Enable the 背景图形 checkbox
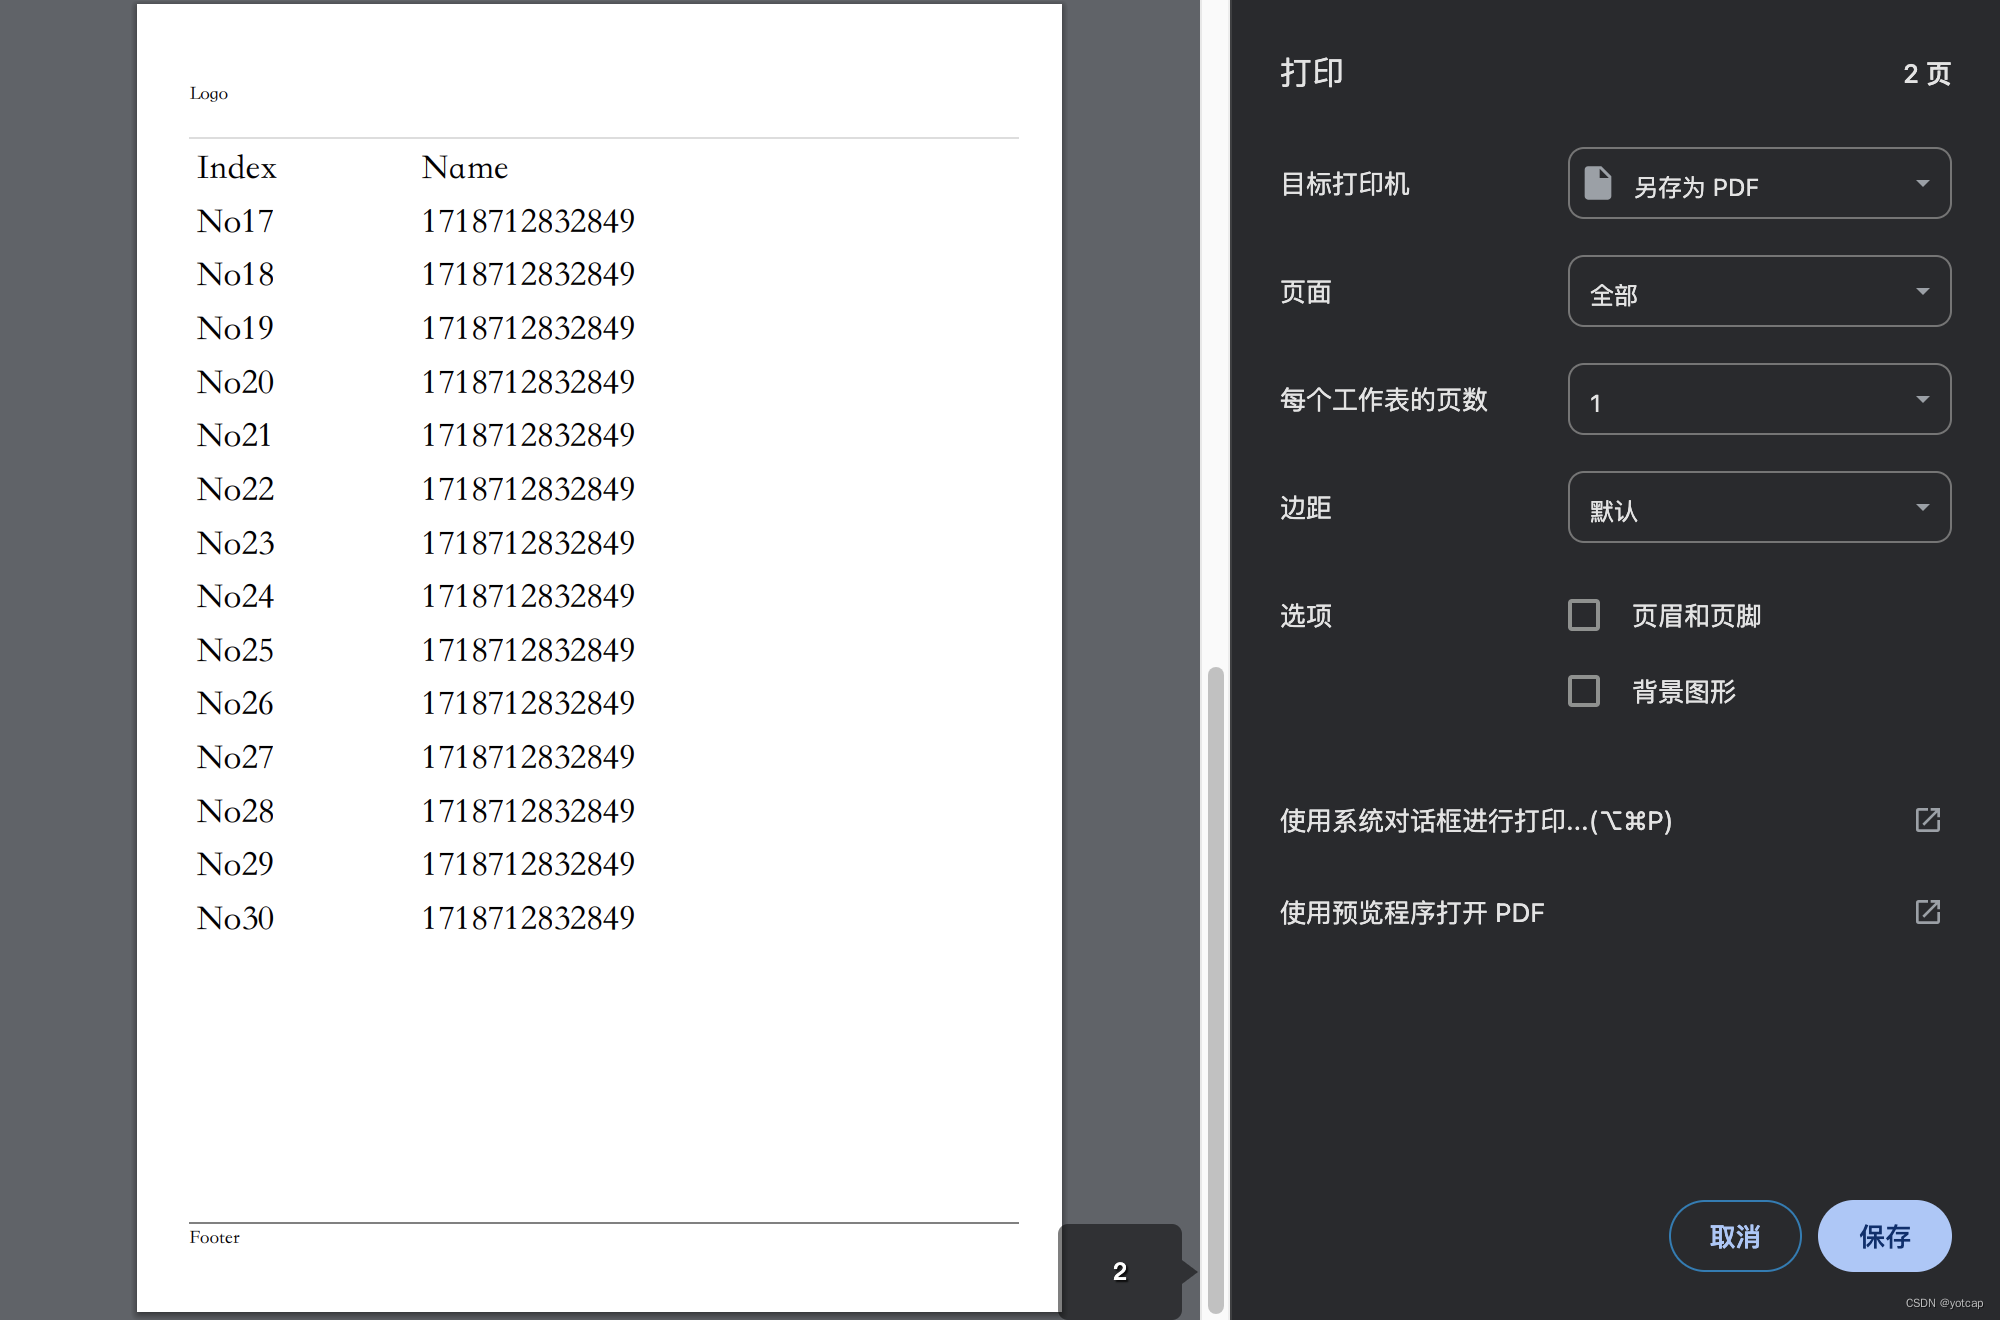 pyautogui.click(x=1584, y=691)
